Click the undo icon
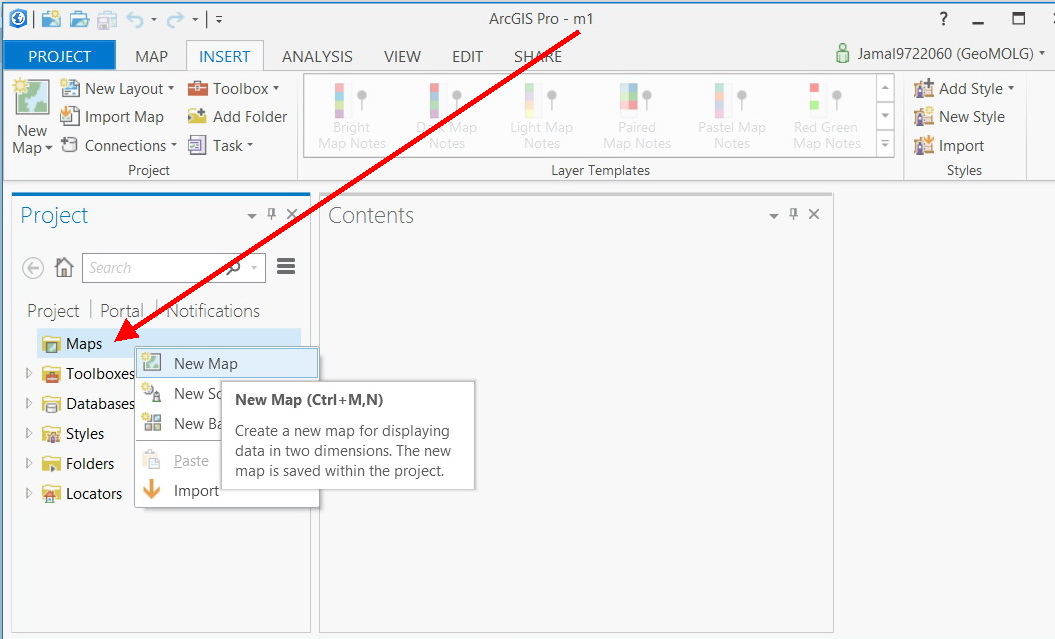The width and height of the screenshot is (1055, 639). pyautogui.click(x=135, y=20)
